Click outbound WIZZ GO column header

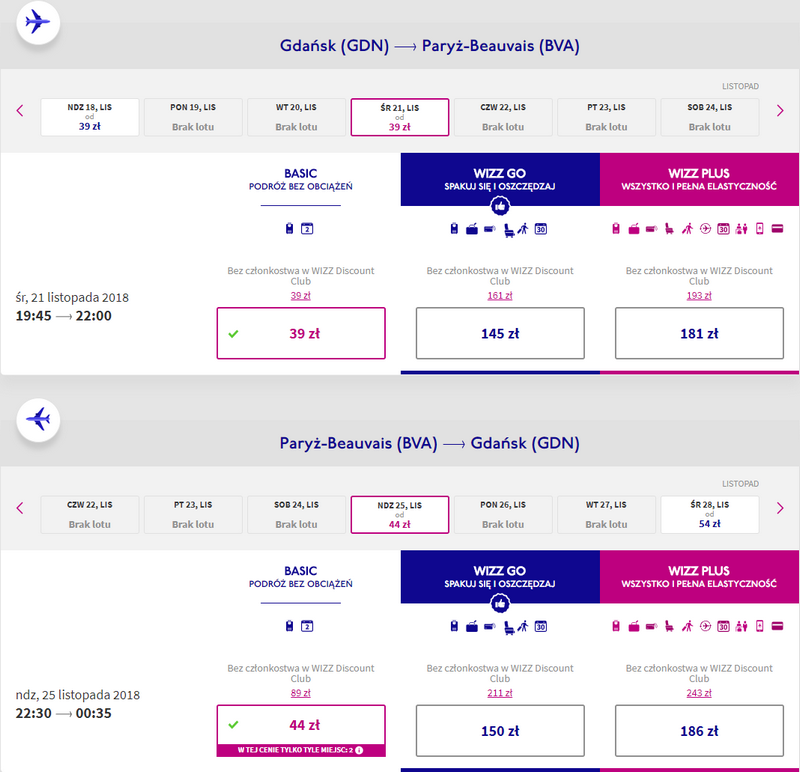(x=500, y=179)
